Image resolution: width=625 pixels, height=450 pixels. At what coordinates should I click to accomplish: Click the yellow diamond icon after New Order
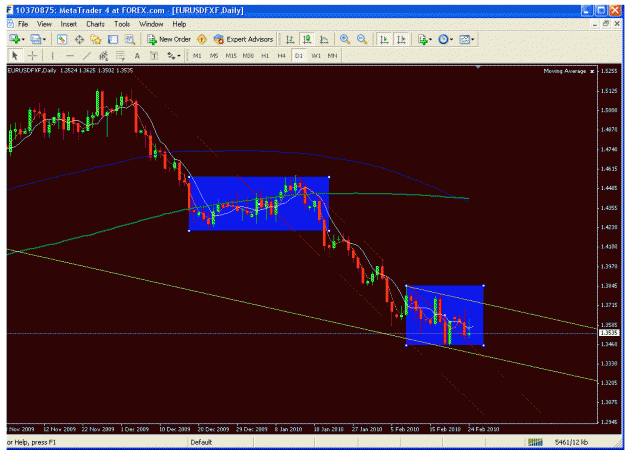click(x=202, y=39)
